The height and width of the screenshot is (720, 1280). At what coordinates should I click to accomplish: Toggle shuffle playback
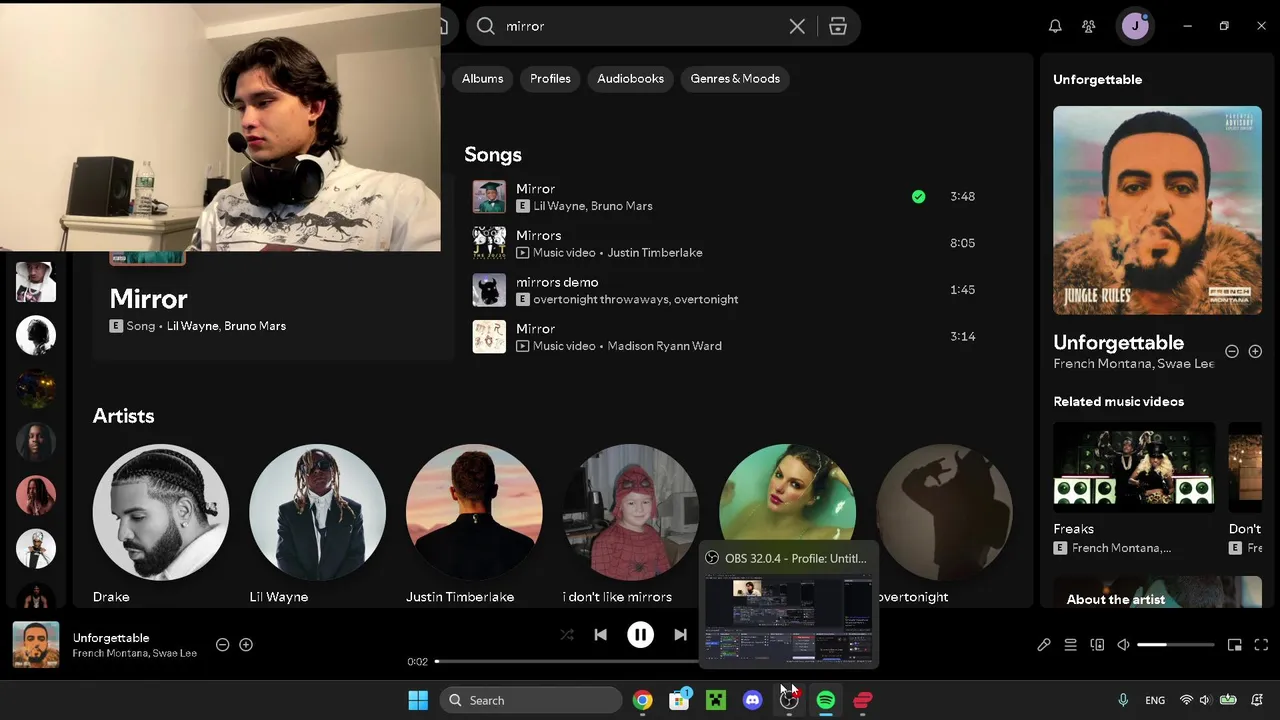(567, 635)
